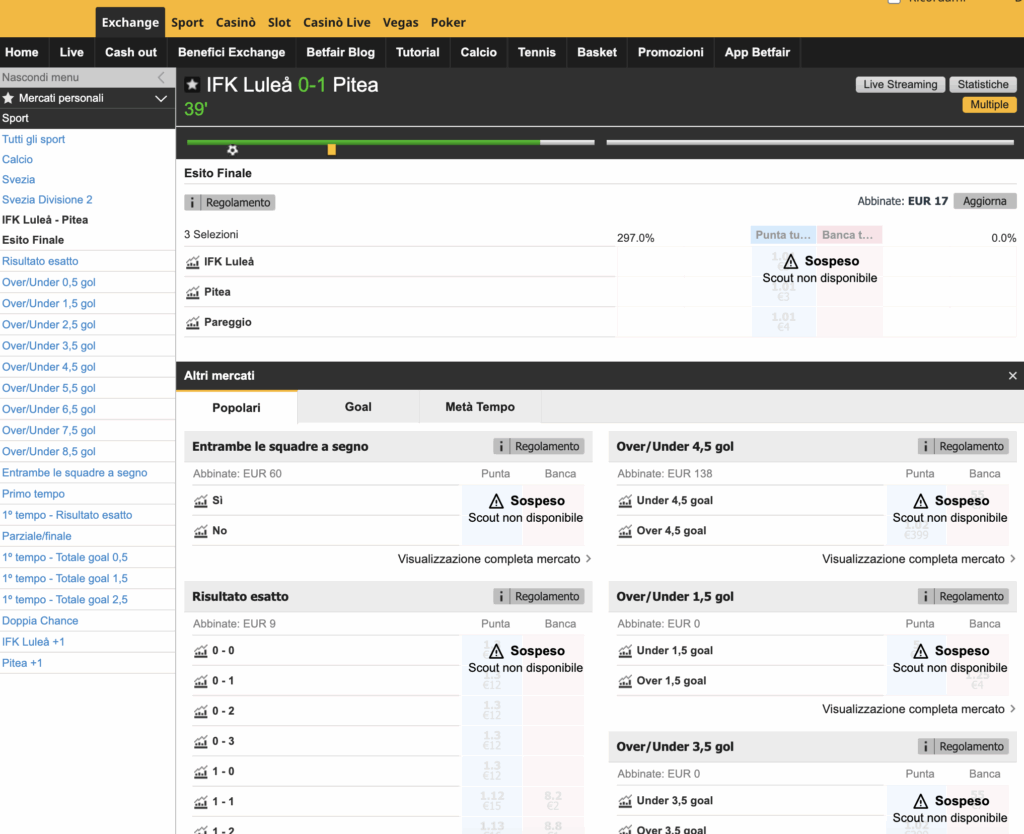Image resolution: width=1024 pixels, height=834 pixels.
Task: Open the Poker section
Action: (x=448, y=22)
